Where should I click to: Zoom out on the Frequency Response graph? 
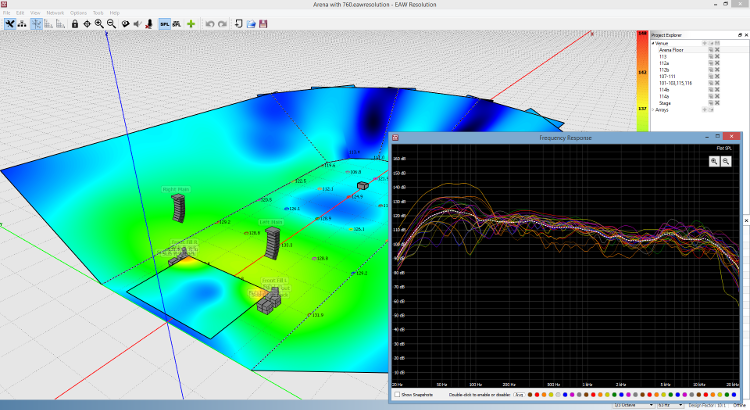(726, 162)
